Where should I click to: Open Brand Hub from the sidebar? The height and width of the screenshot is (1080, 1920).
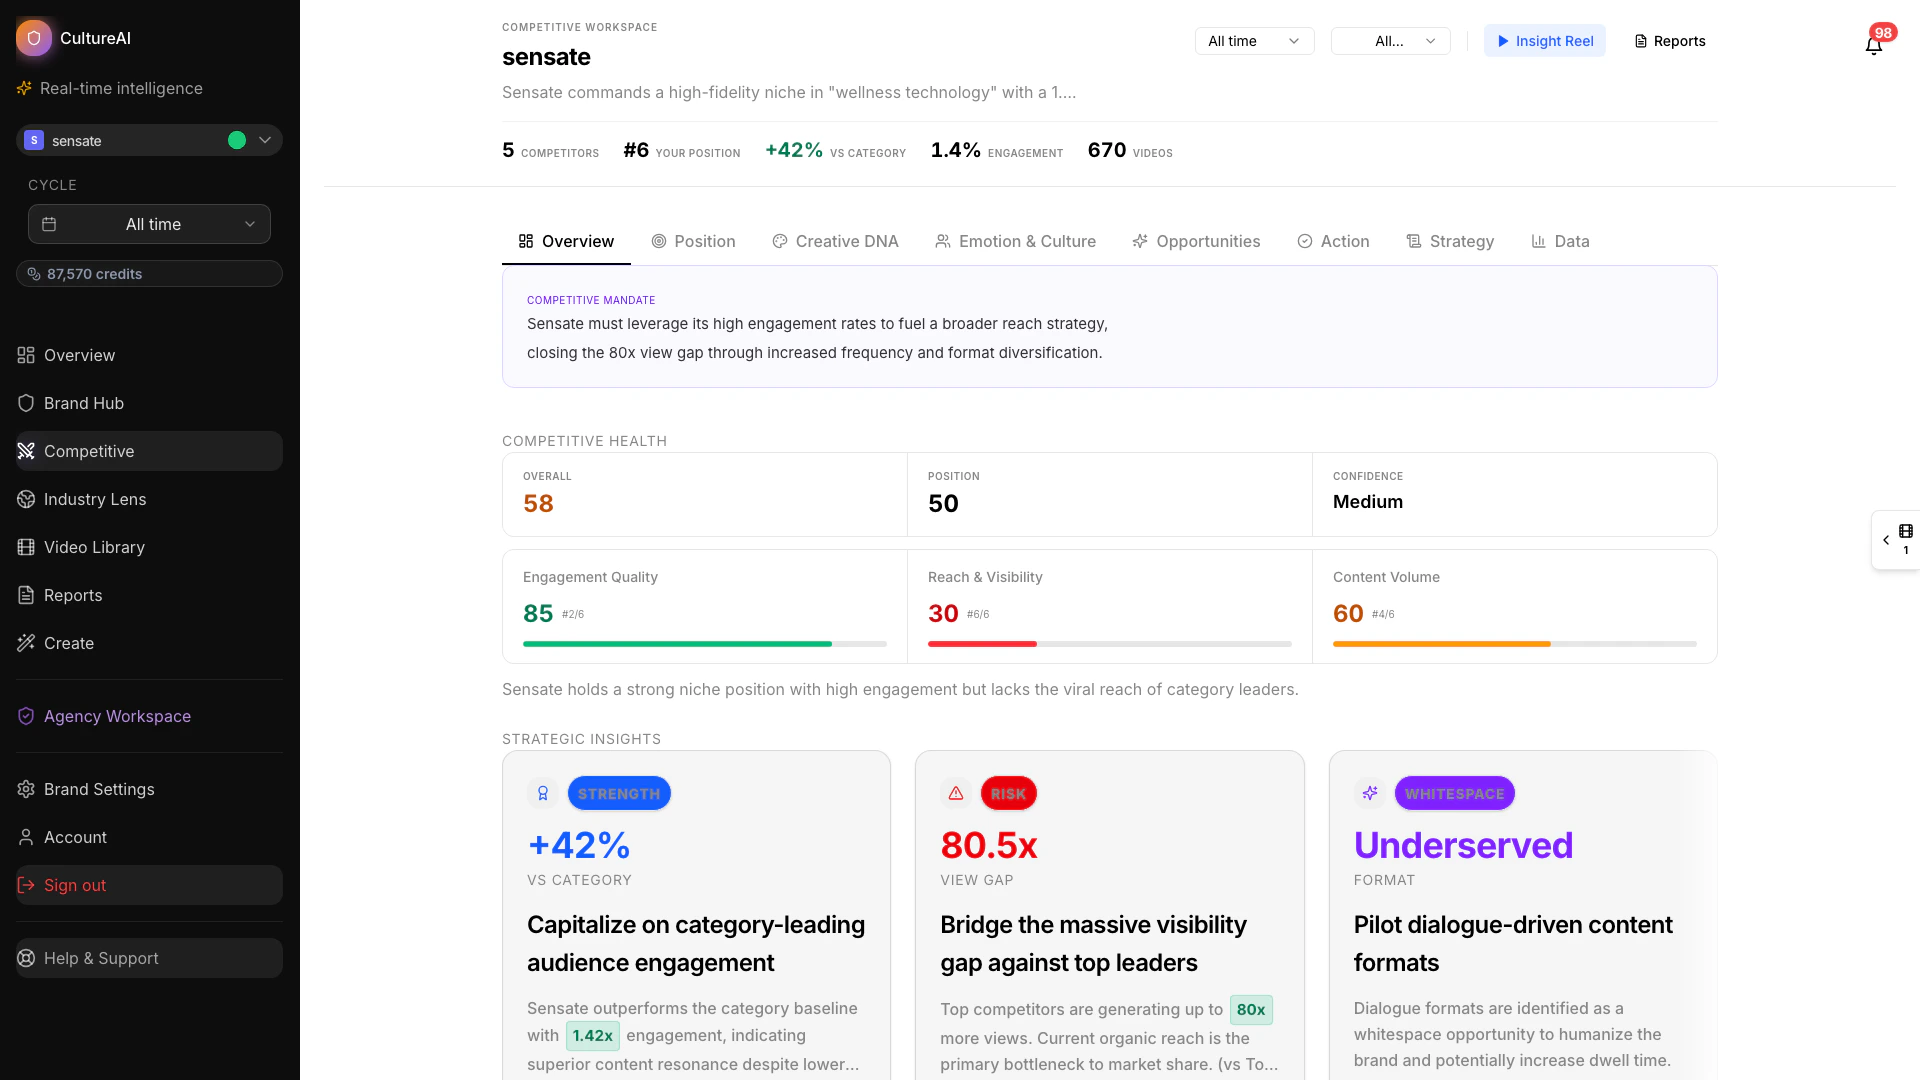pos(83,403)
